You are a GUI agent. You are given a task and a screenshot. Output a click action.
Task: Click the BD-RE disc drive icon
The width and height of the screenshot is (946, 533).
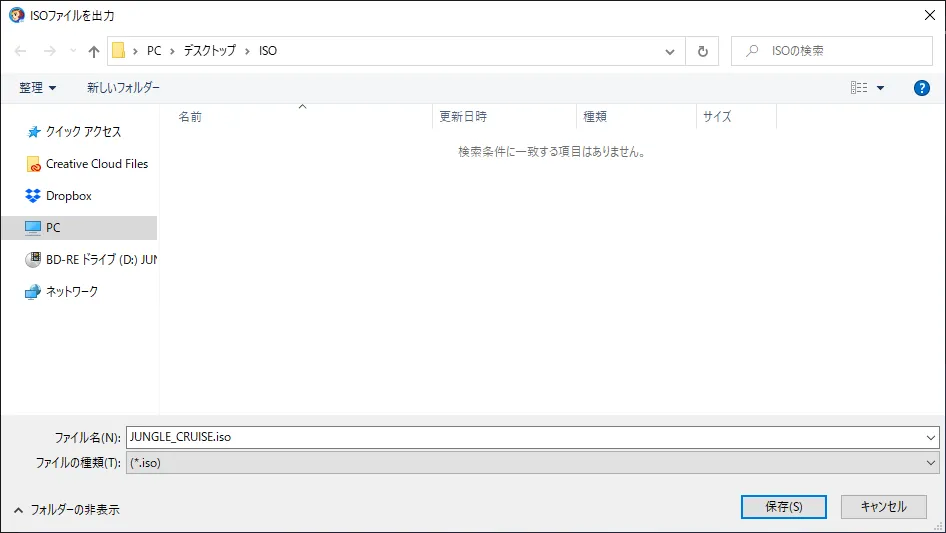[x=33, y=260]
